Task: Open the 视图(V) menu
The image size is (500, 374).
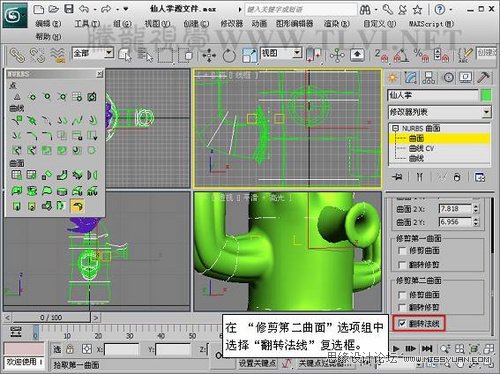Action: coord(157,24)
